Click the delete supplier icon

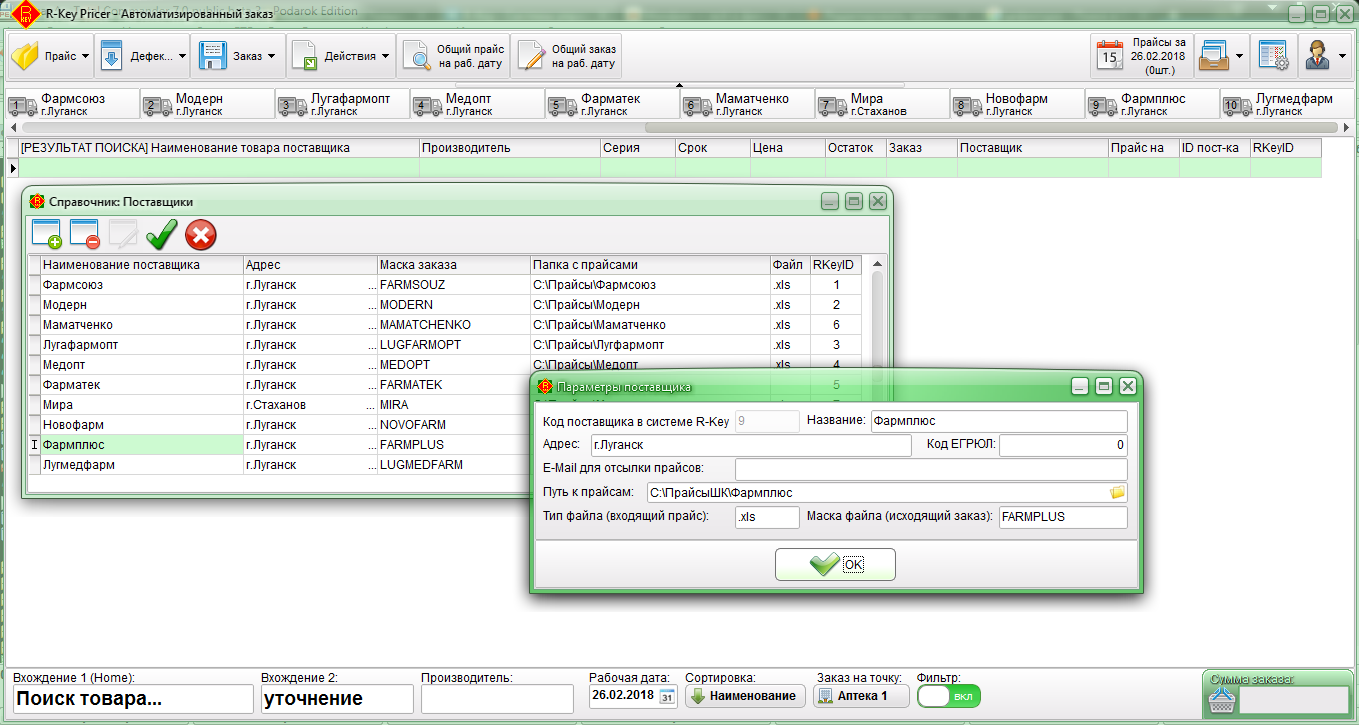pos(84,234)
